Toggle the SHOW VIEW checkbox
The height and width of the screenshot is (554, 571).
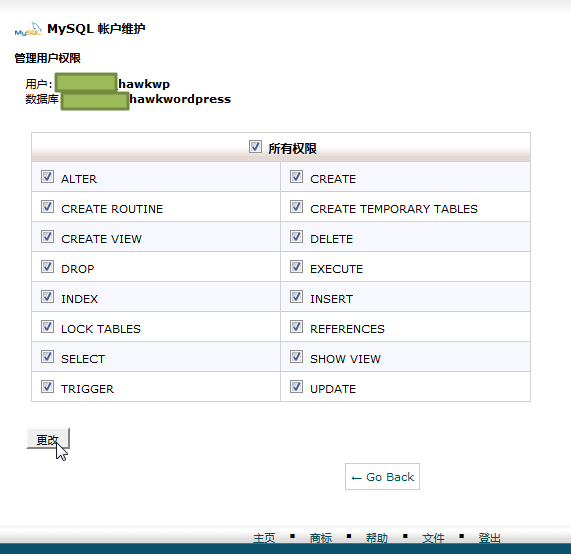coord(296,357)
